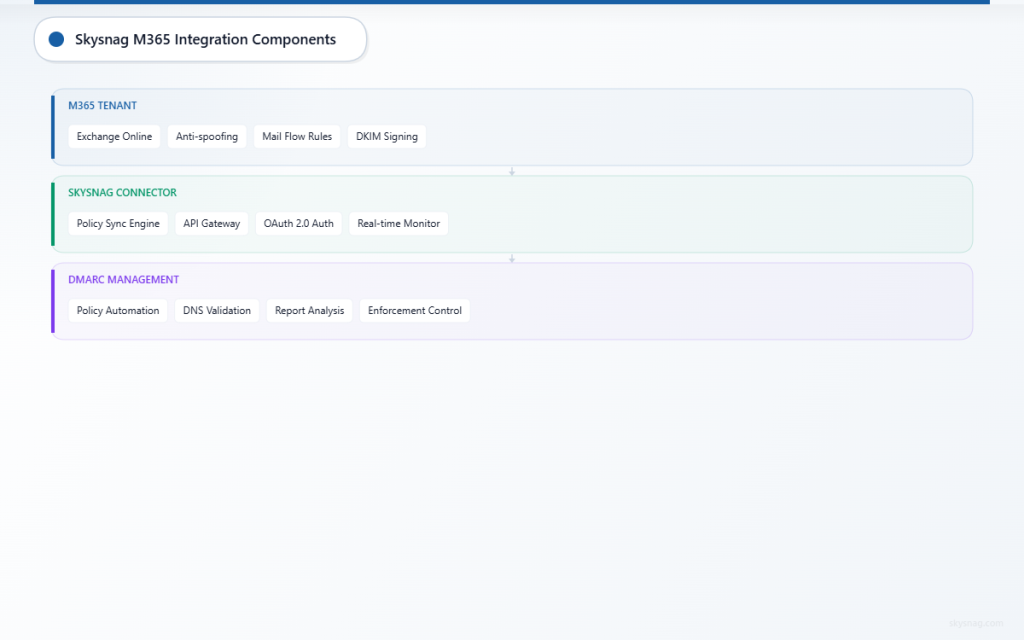This screenshot has height=640, width=1024.
Task: Click the OAuth 2.0 Auth chip
Action: [298, 223]
